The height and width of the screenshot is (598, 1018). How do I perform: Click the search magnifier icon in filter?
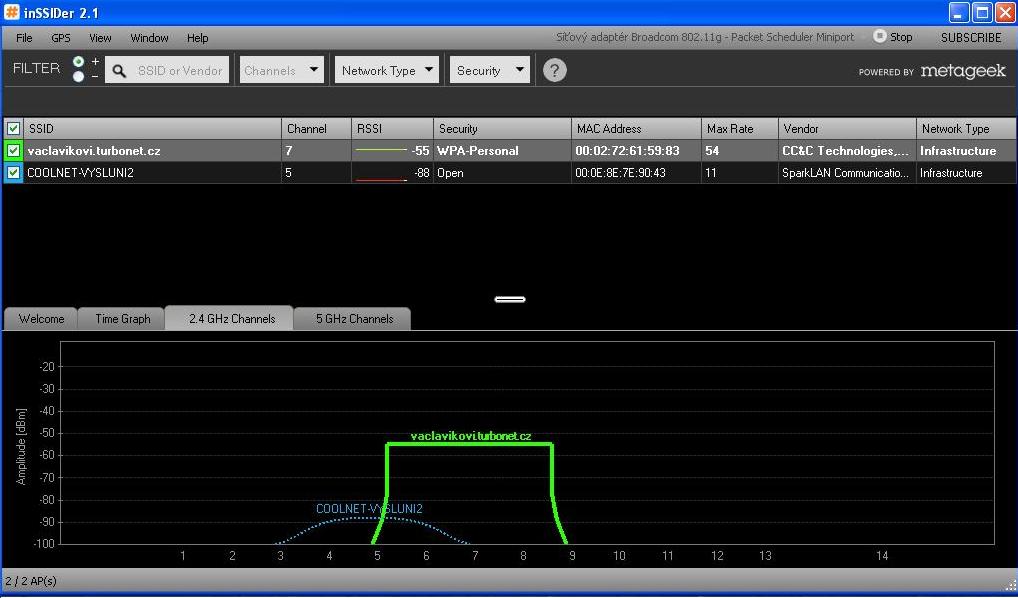pos(119,71)
